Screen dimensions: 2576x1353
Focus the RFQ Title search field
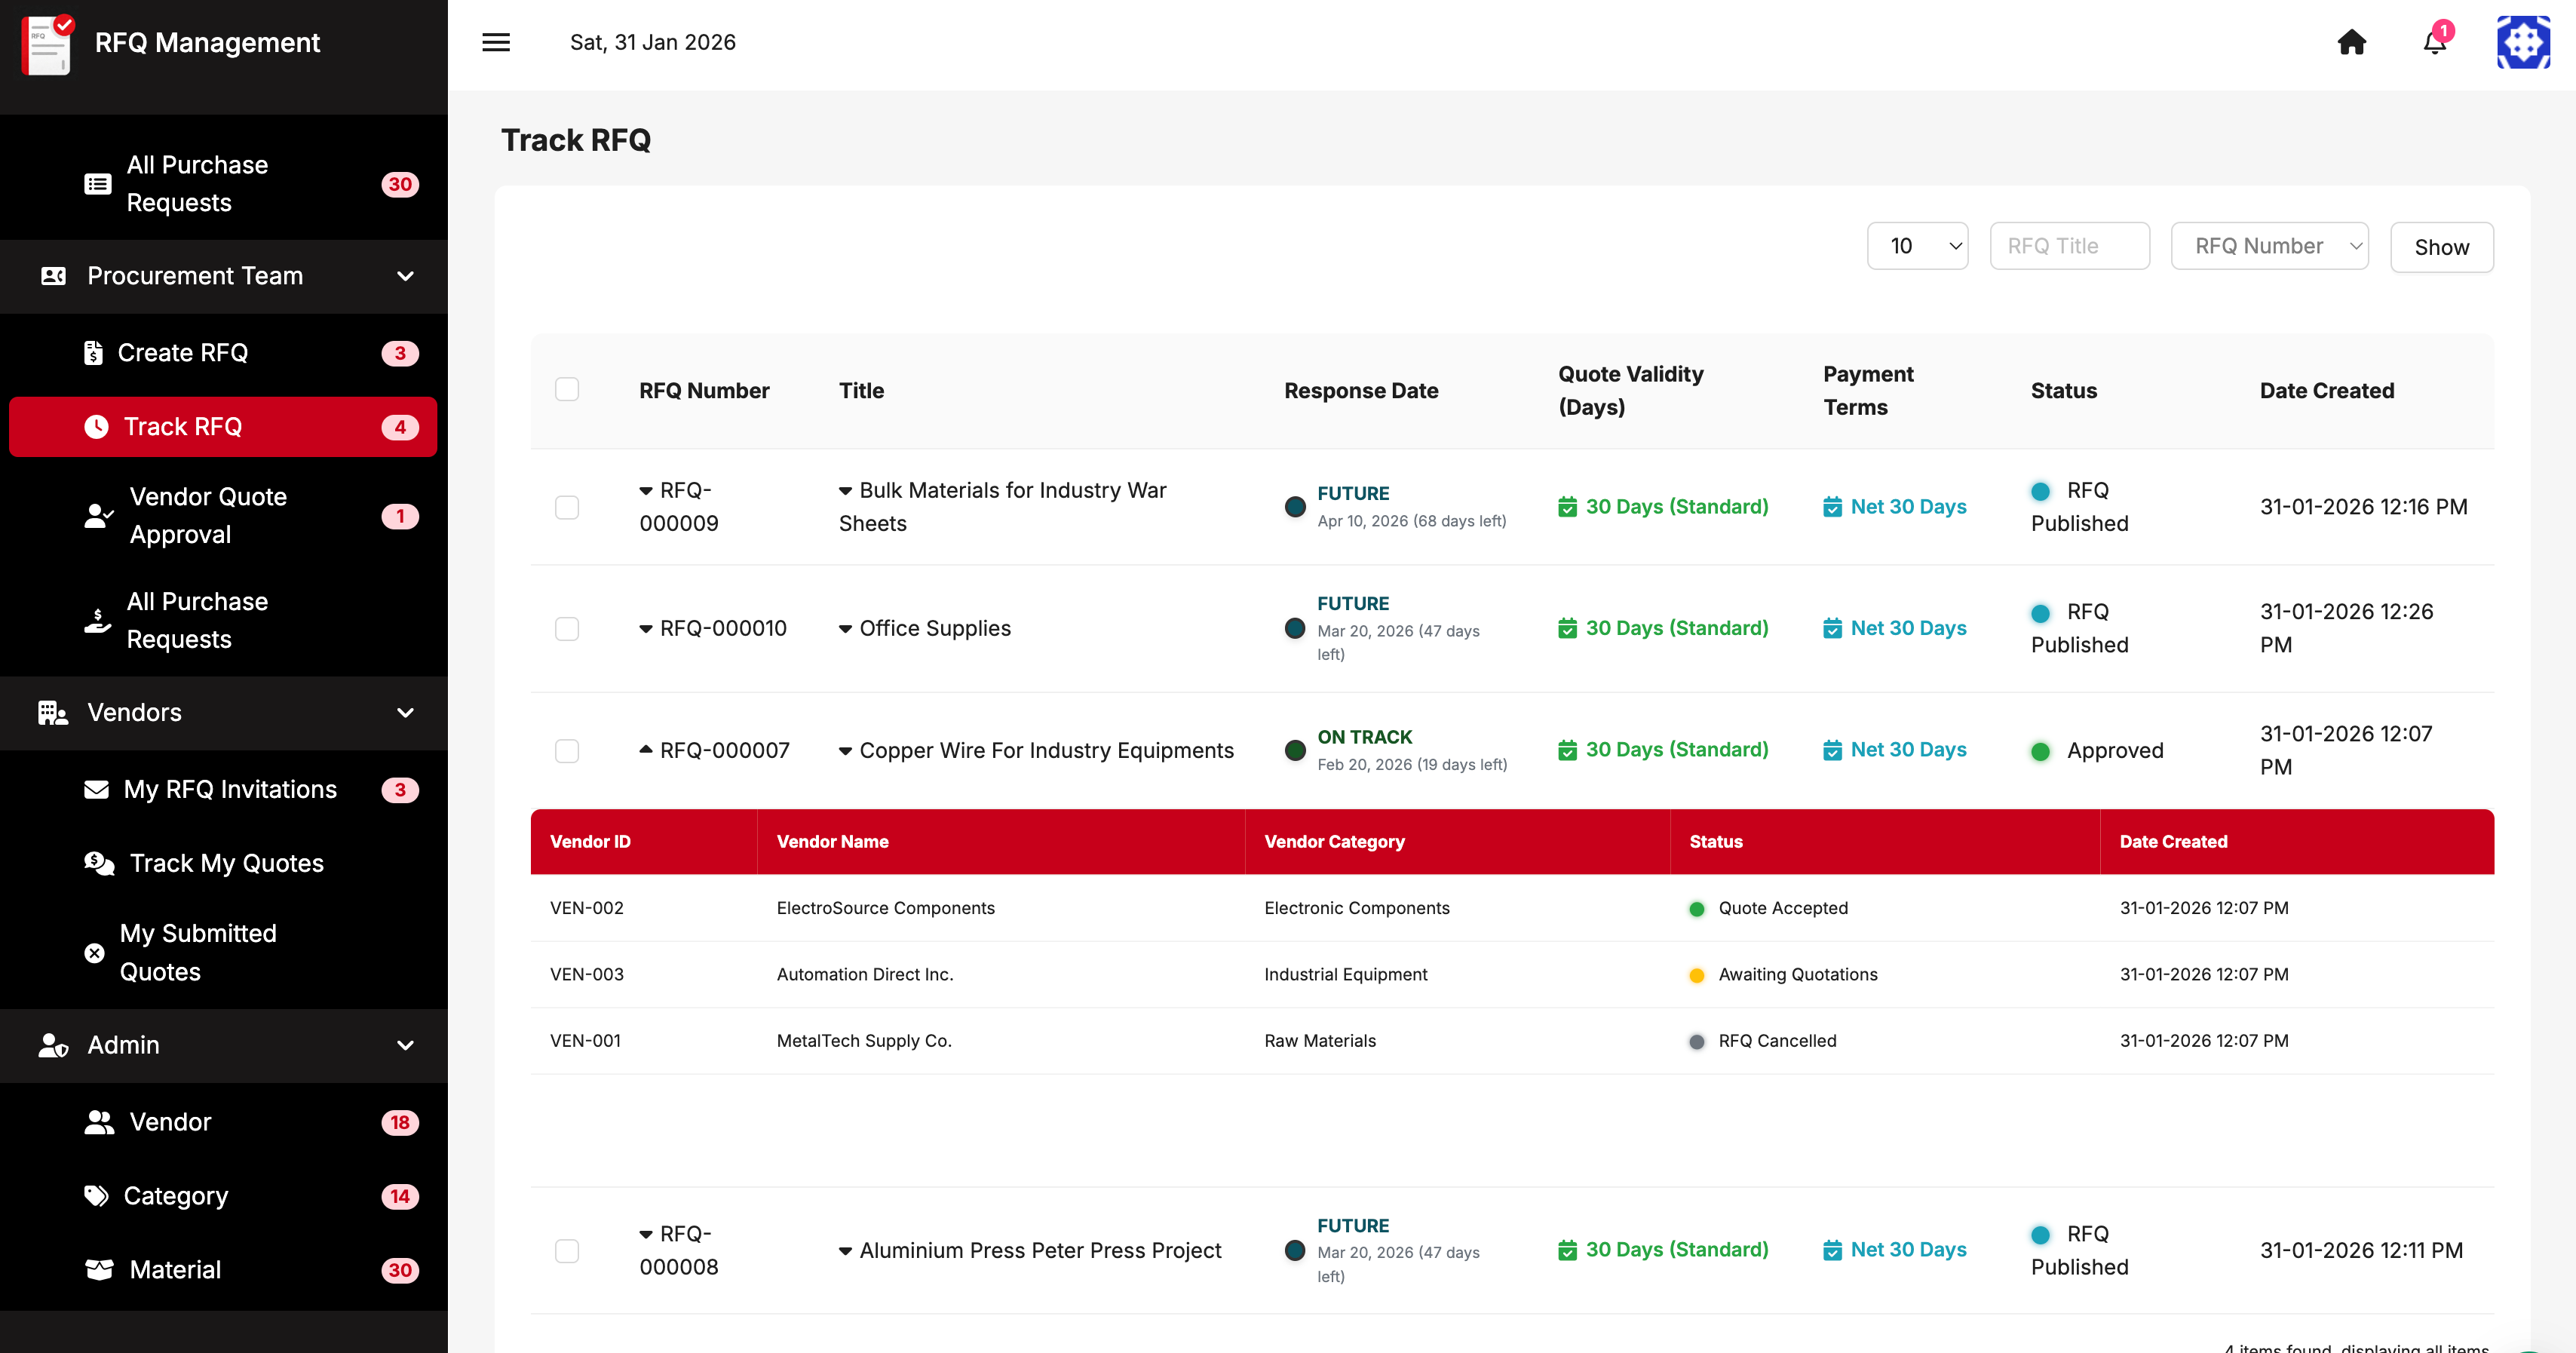2069,246
